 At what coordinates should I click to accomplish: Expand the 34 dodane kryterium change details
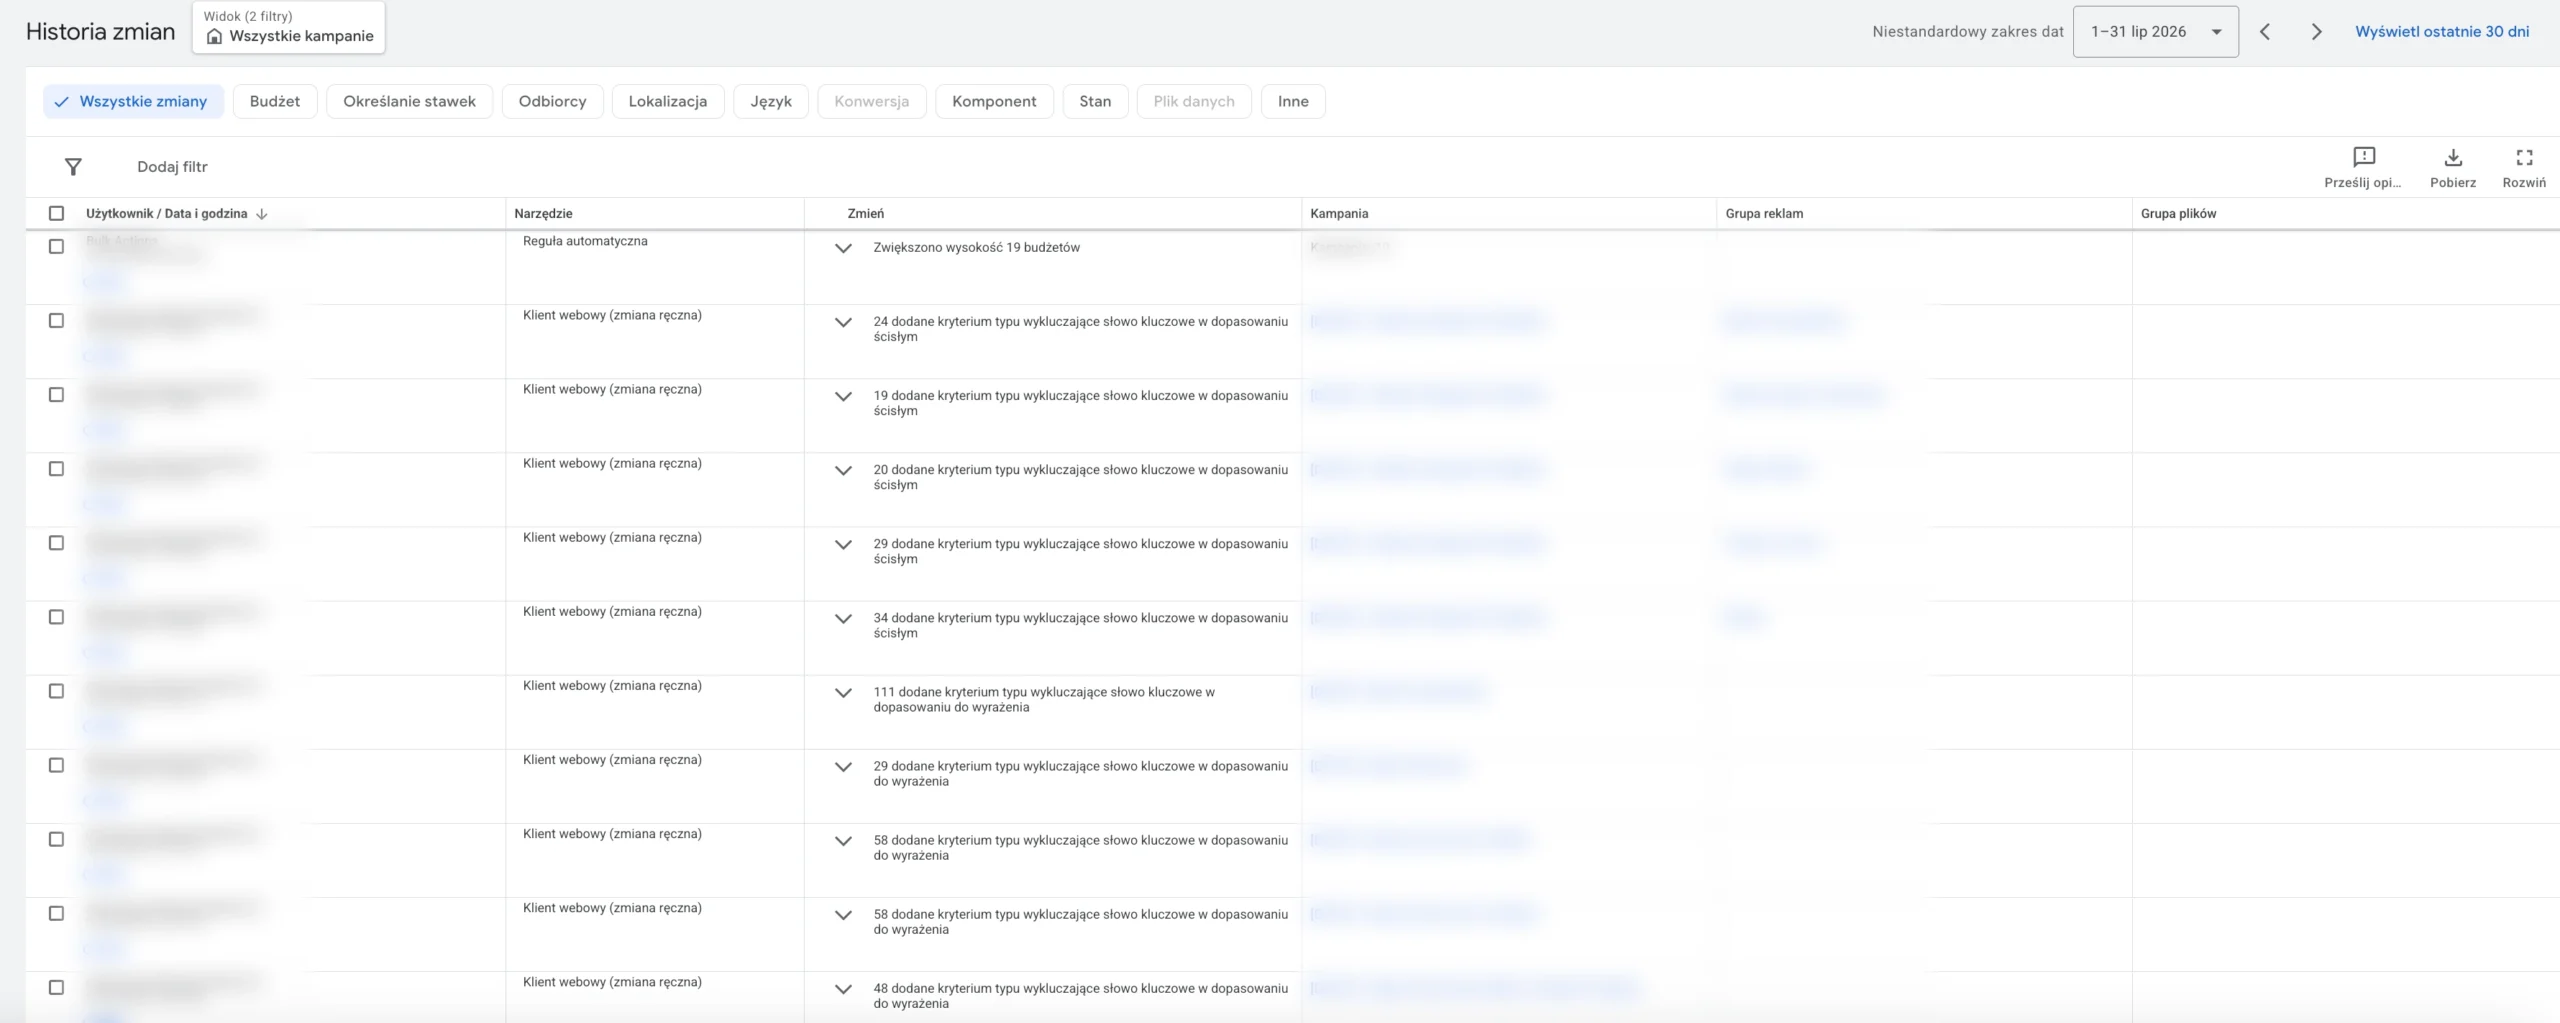[843, 619]
